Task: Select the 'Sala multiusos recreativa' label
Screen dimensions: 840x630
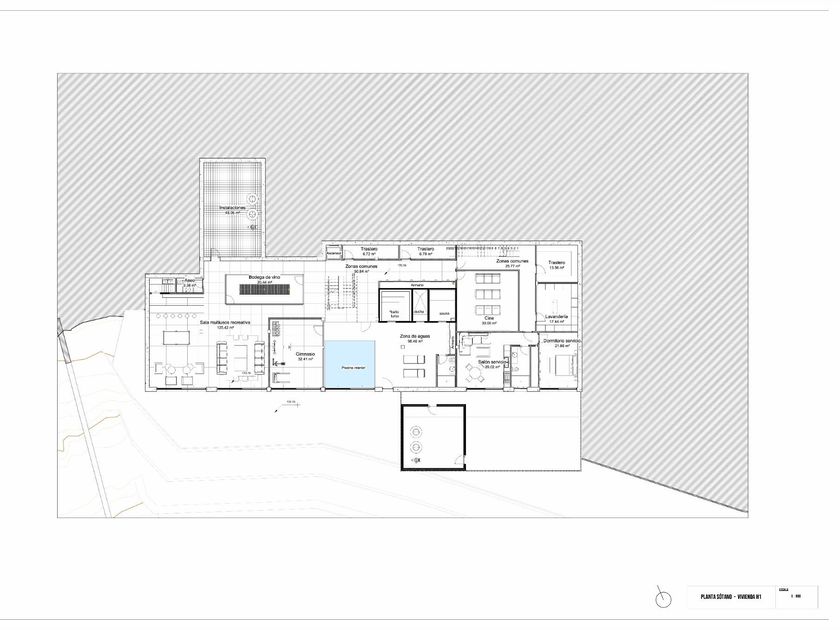Action: tap(225, 322)
